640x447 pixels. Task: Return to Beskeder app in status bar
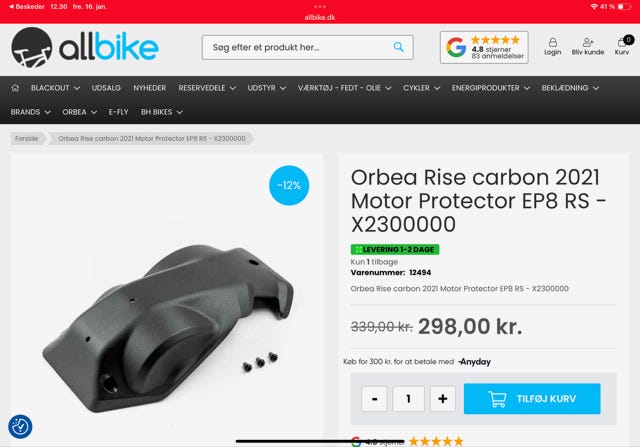point(27,7)
